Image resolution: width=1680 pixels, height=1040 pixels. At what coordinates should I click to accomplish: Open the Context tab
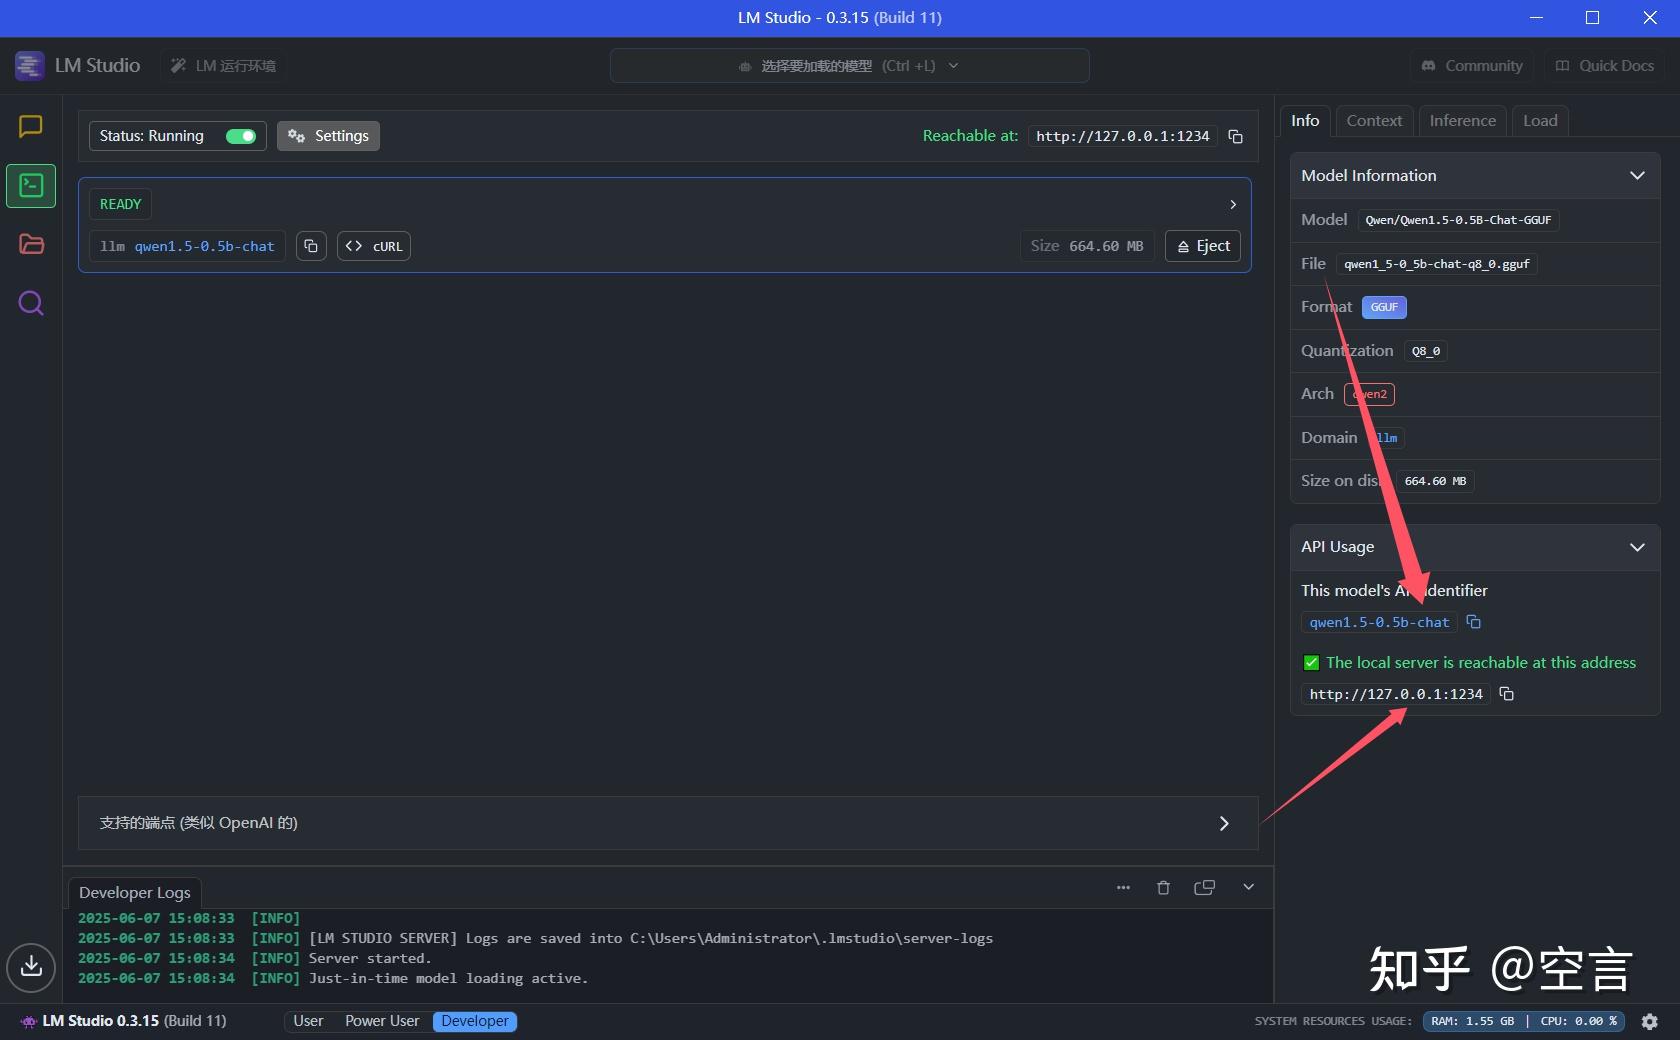coord(1373,120)
